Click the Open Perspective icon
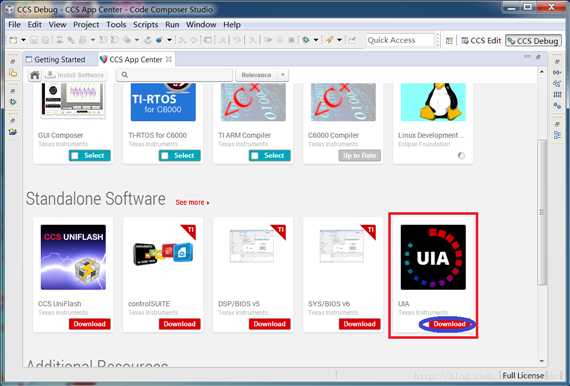This screenshot has width=570, height=386. [449, 41]
